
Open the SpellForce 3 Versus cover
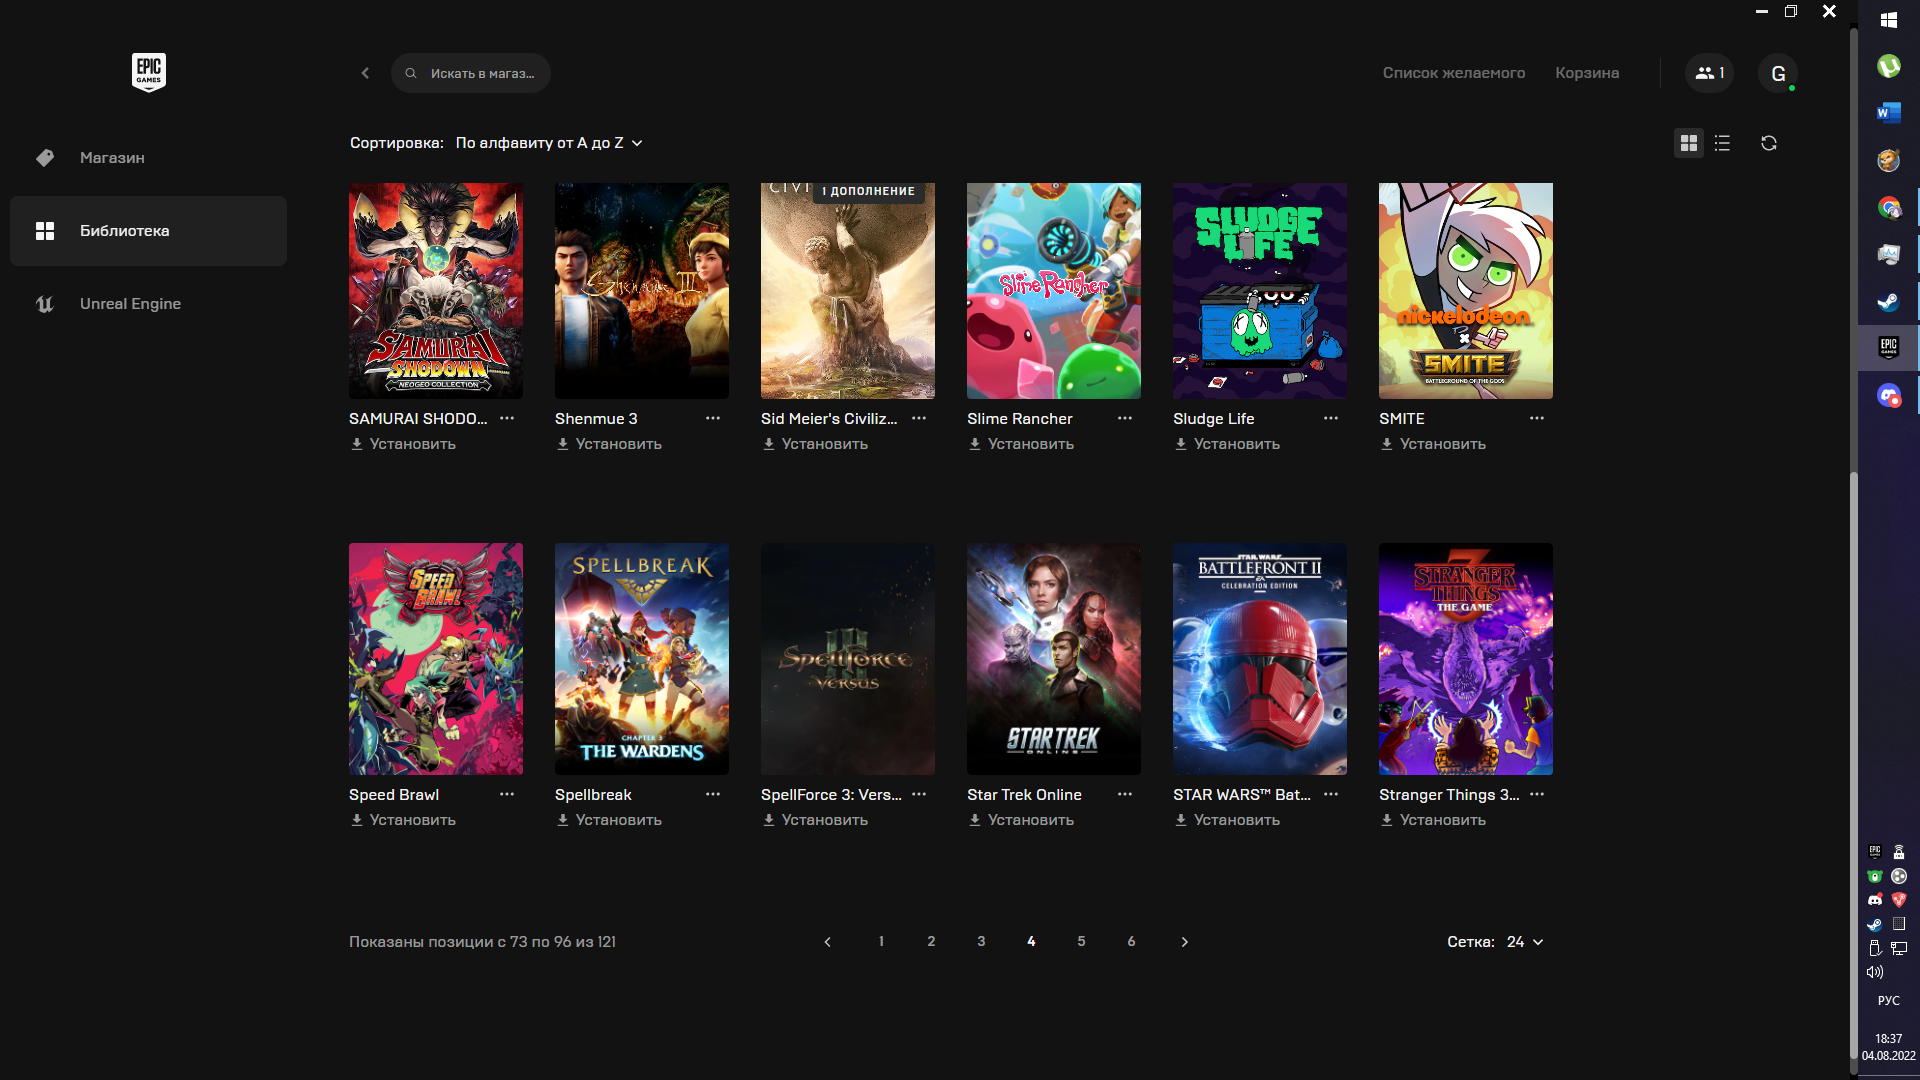click(848, 659)
